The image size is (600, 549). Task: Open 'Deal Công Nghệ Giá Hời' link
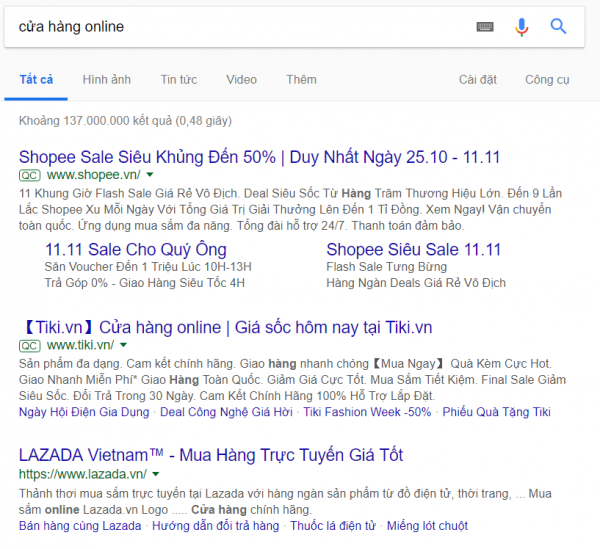[226, 412]
